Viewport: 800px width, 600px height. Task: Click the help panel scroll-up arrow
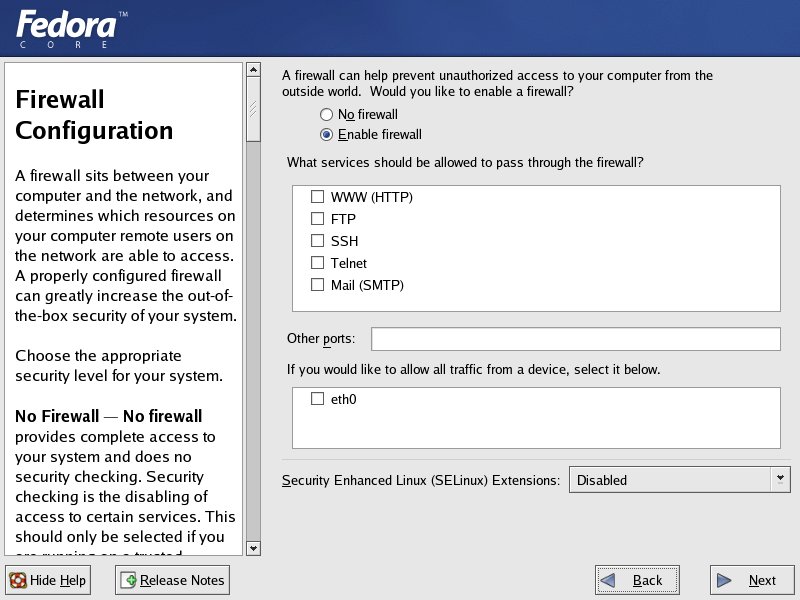pyautogui.click(x=253, y=69)
